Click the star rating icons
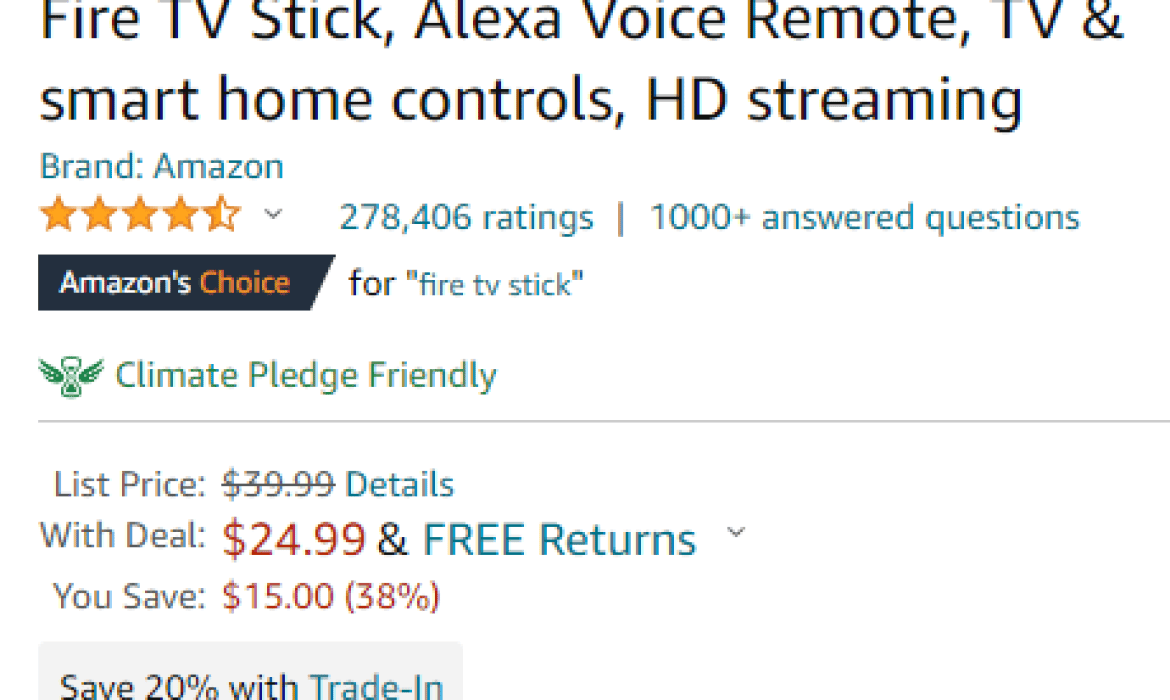 click(140, 215)
